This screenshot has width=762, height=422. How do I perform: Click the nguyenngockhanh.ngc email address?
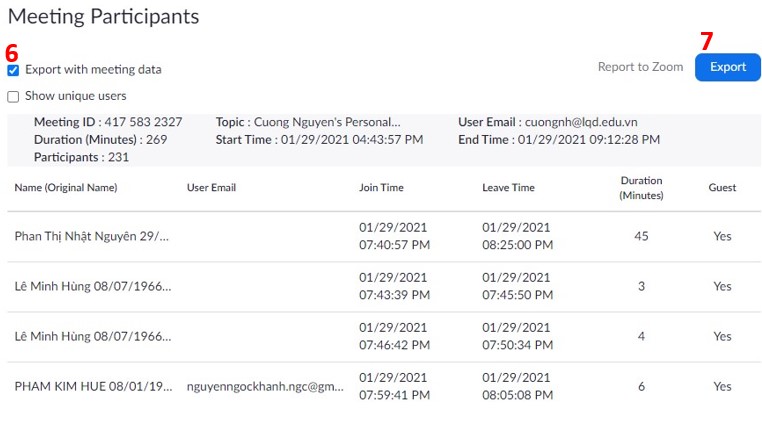(265, 386)
